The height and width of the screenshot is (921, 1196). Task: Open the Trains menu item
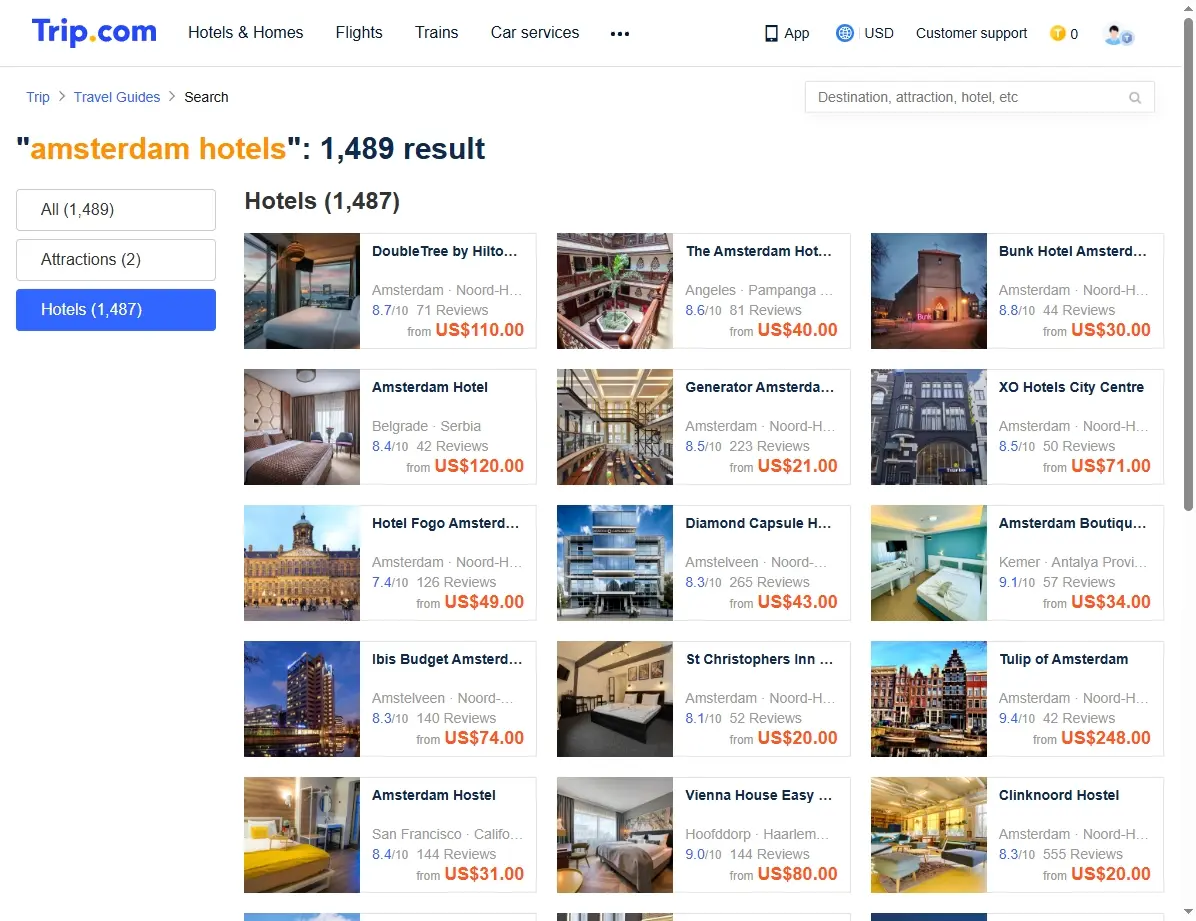pos(436,33)
